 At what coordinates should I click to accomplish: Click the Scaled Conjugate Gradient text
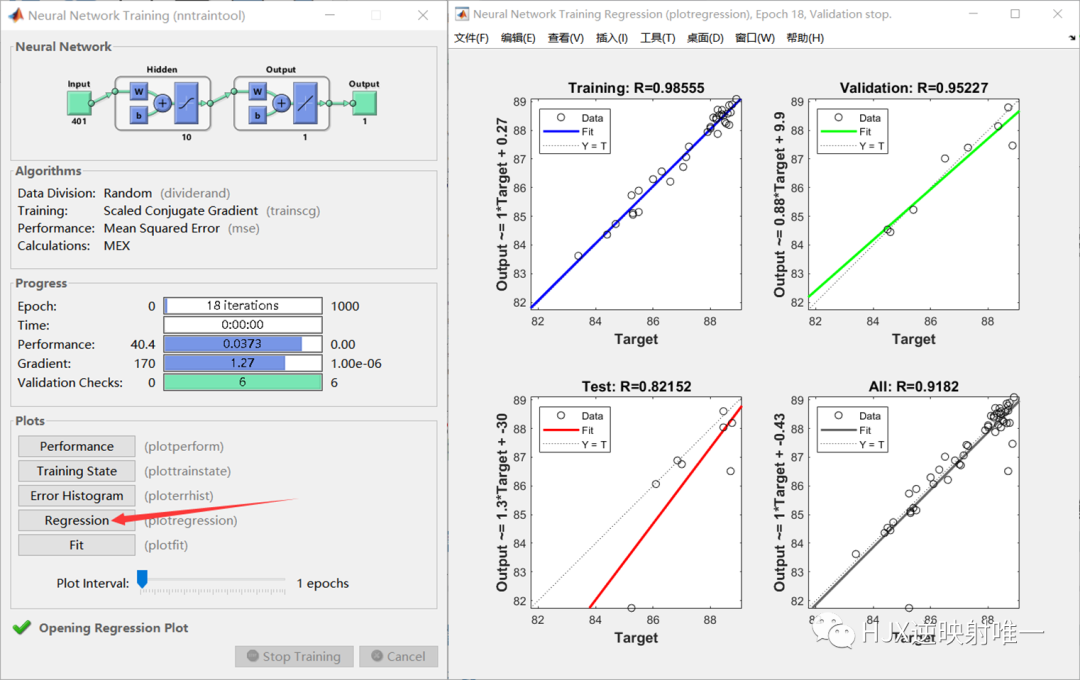coord(180,211)
